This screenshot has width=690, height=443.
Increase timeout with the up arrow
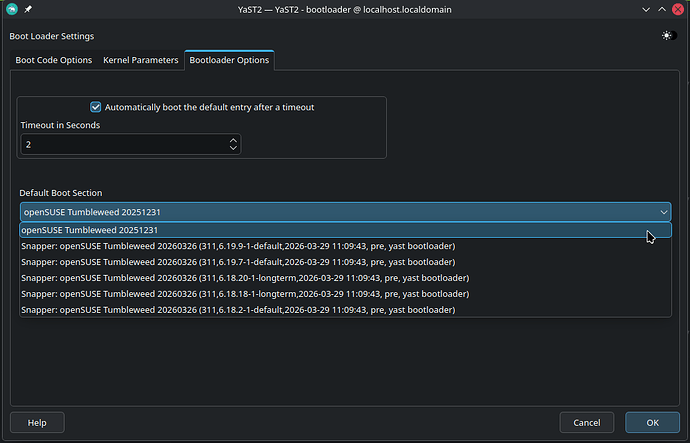pyautogui.click(x=233, y=140)
